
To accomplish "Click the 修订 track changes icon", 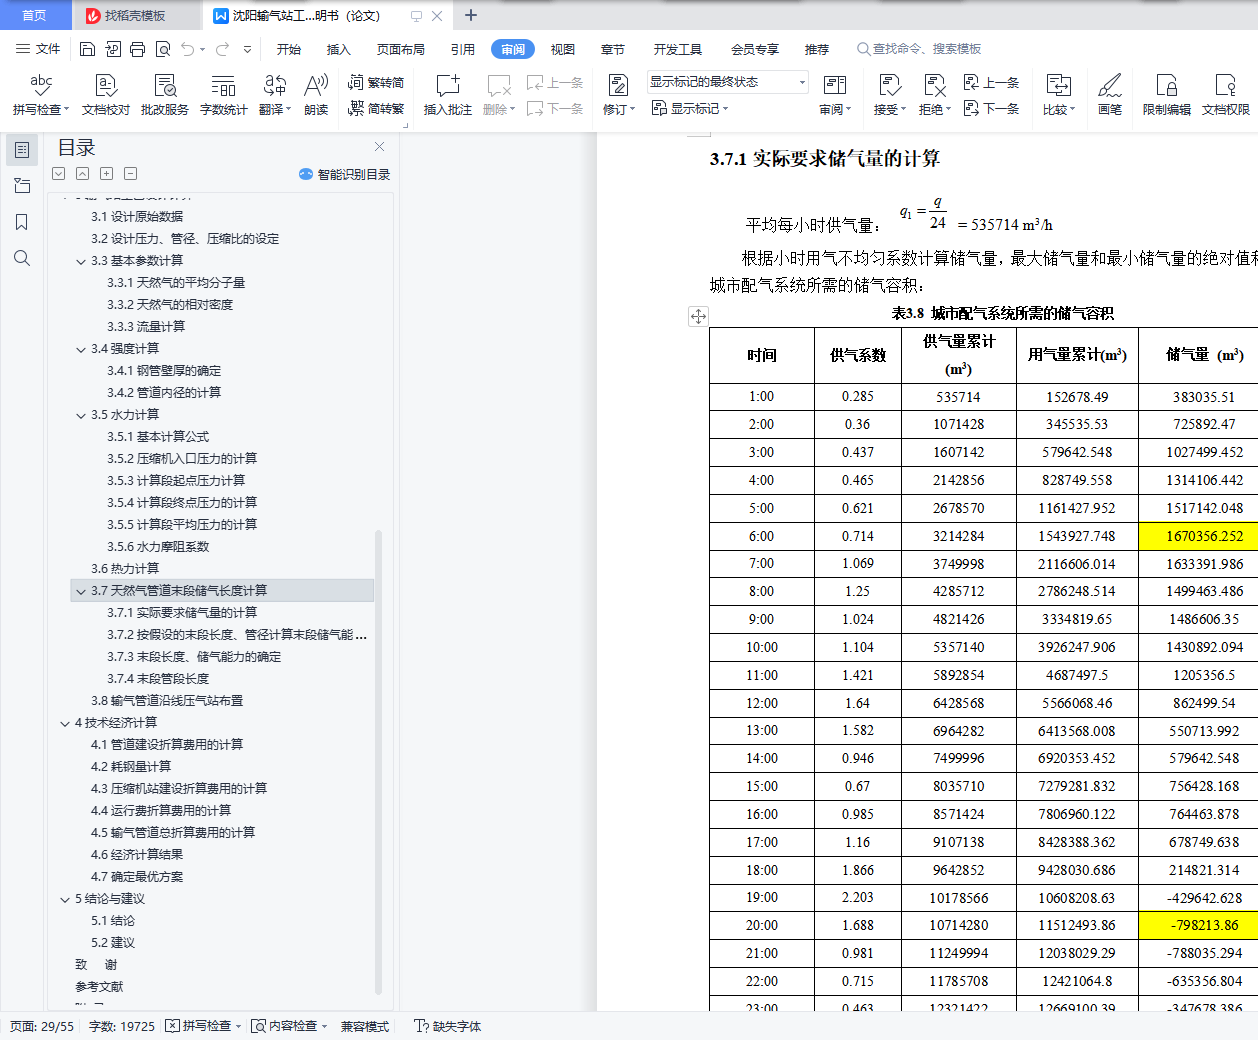I will (616, 85).
